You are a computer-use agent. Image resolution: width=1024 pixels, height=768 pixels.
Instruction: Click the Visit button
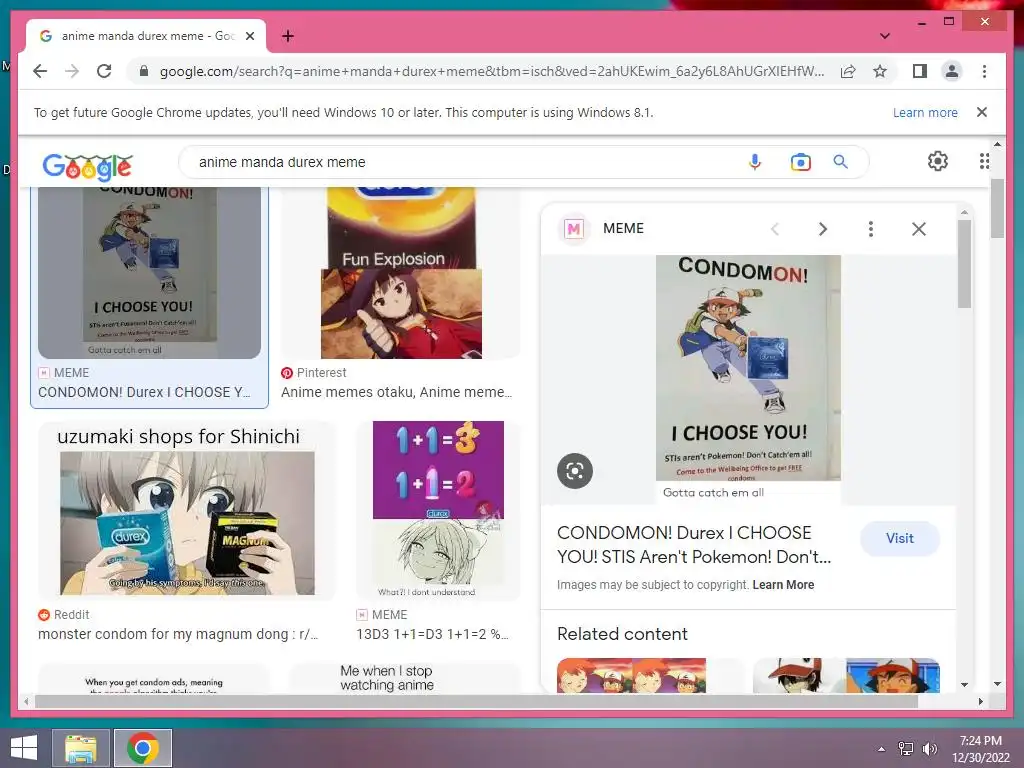click(x=899, y=538)
